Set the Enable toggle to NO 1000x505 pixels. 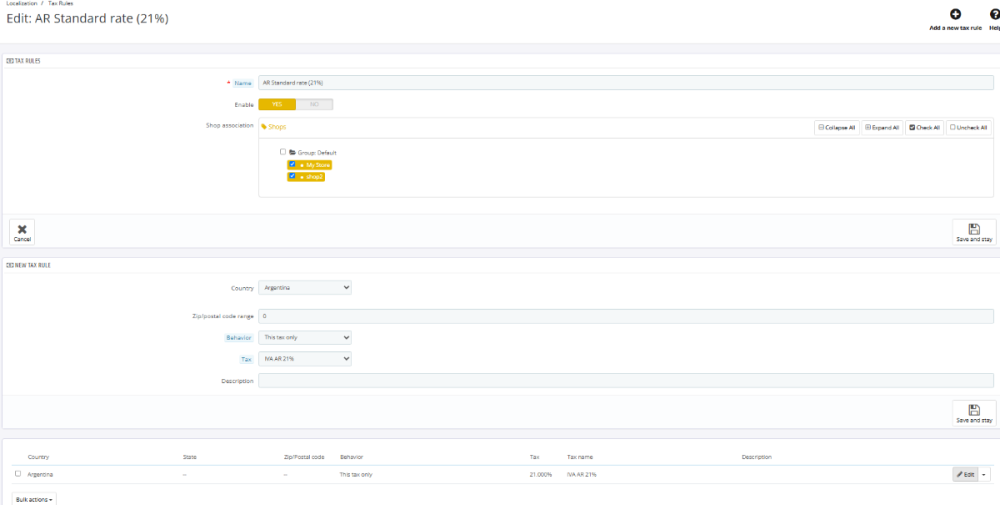(x=314, y=104)
